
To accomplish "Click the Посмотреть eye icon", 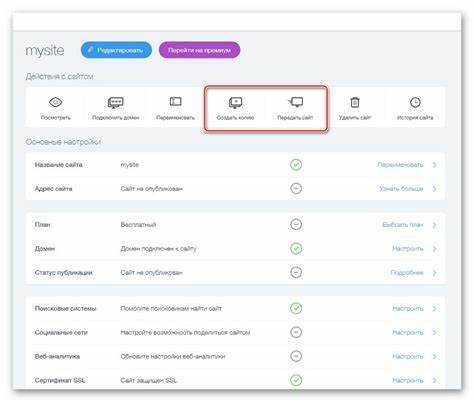I will 56,102.
